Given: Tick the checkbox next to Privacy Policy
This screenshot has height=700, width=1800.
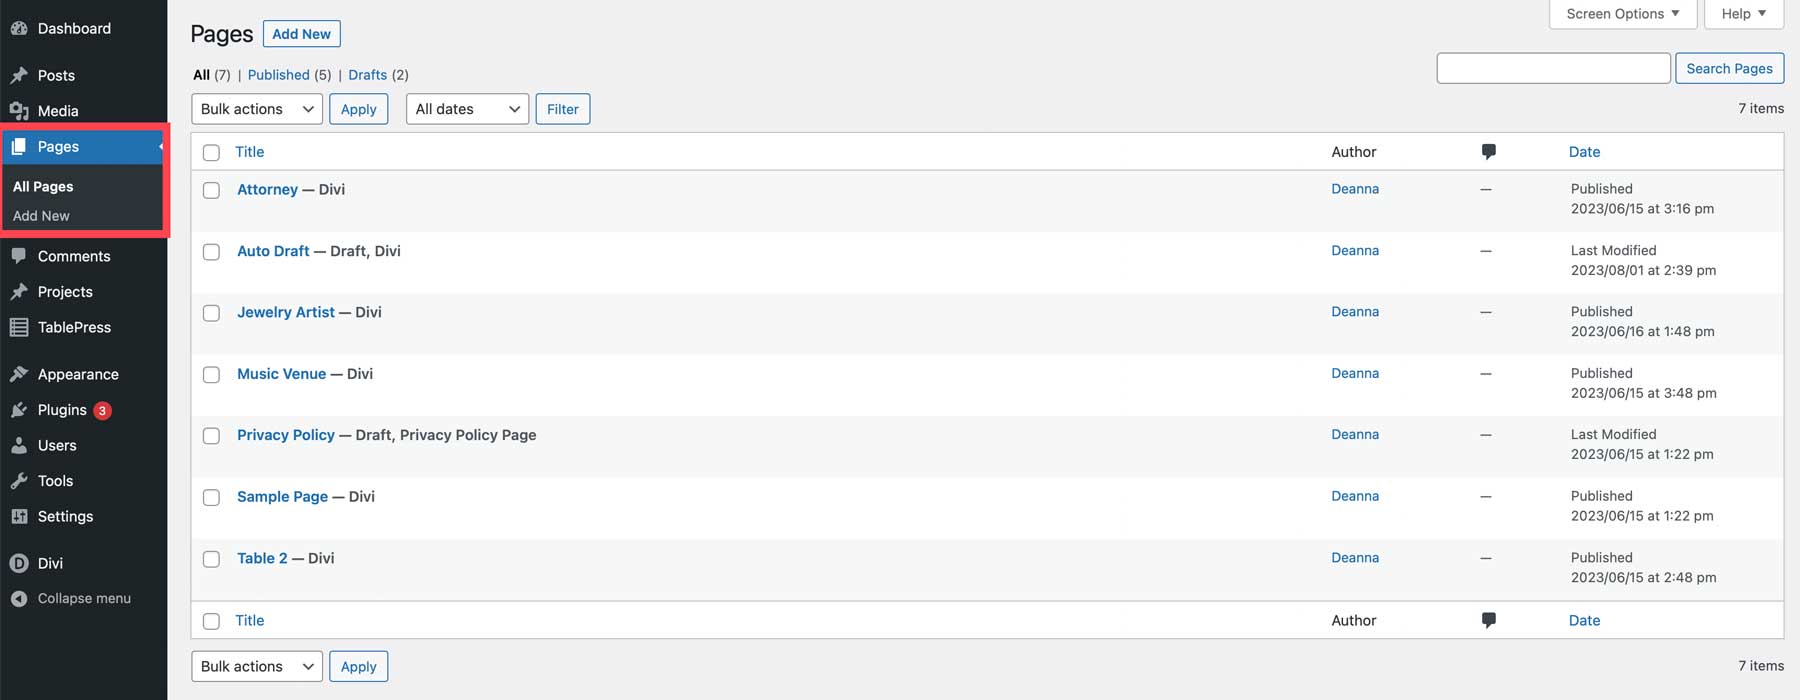Looking at the screenshot, I should point(211,436).
